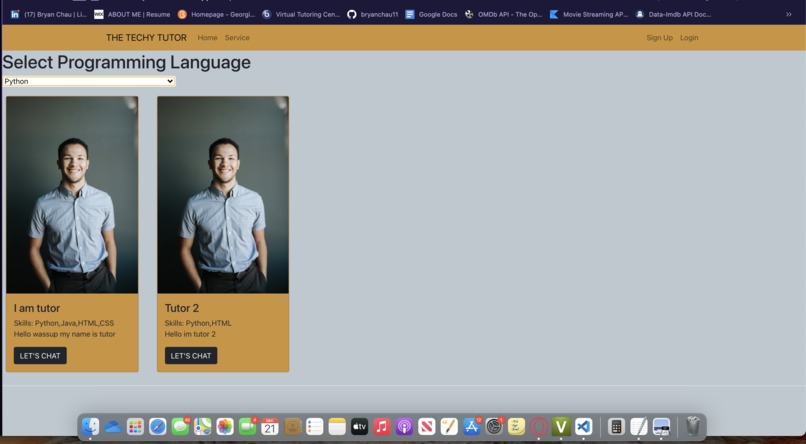Open the programming language dropdown showing Python
Image resolution: width=806 pixels, height=444 pixels.
click(89, 81)
